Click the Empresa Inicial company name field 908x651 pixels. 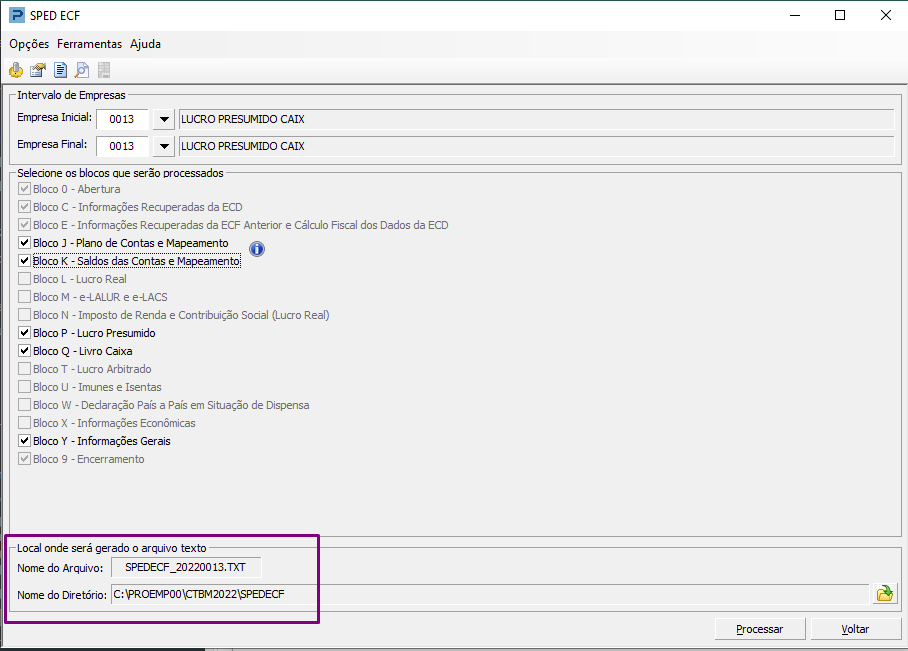(537, 119)
